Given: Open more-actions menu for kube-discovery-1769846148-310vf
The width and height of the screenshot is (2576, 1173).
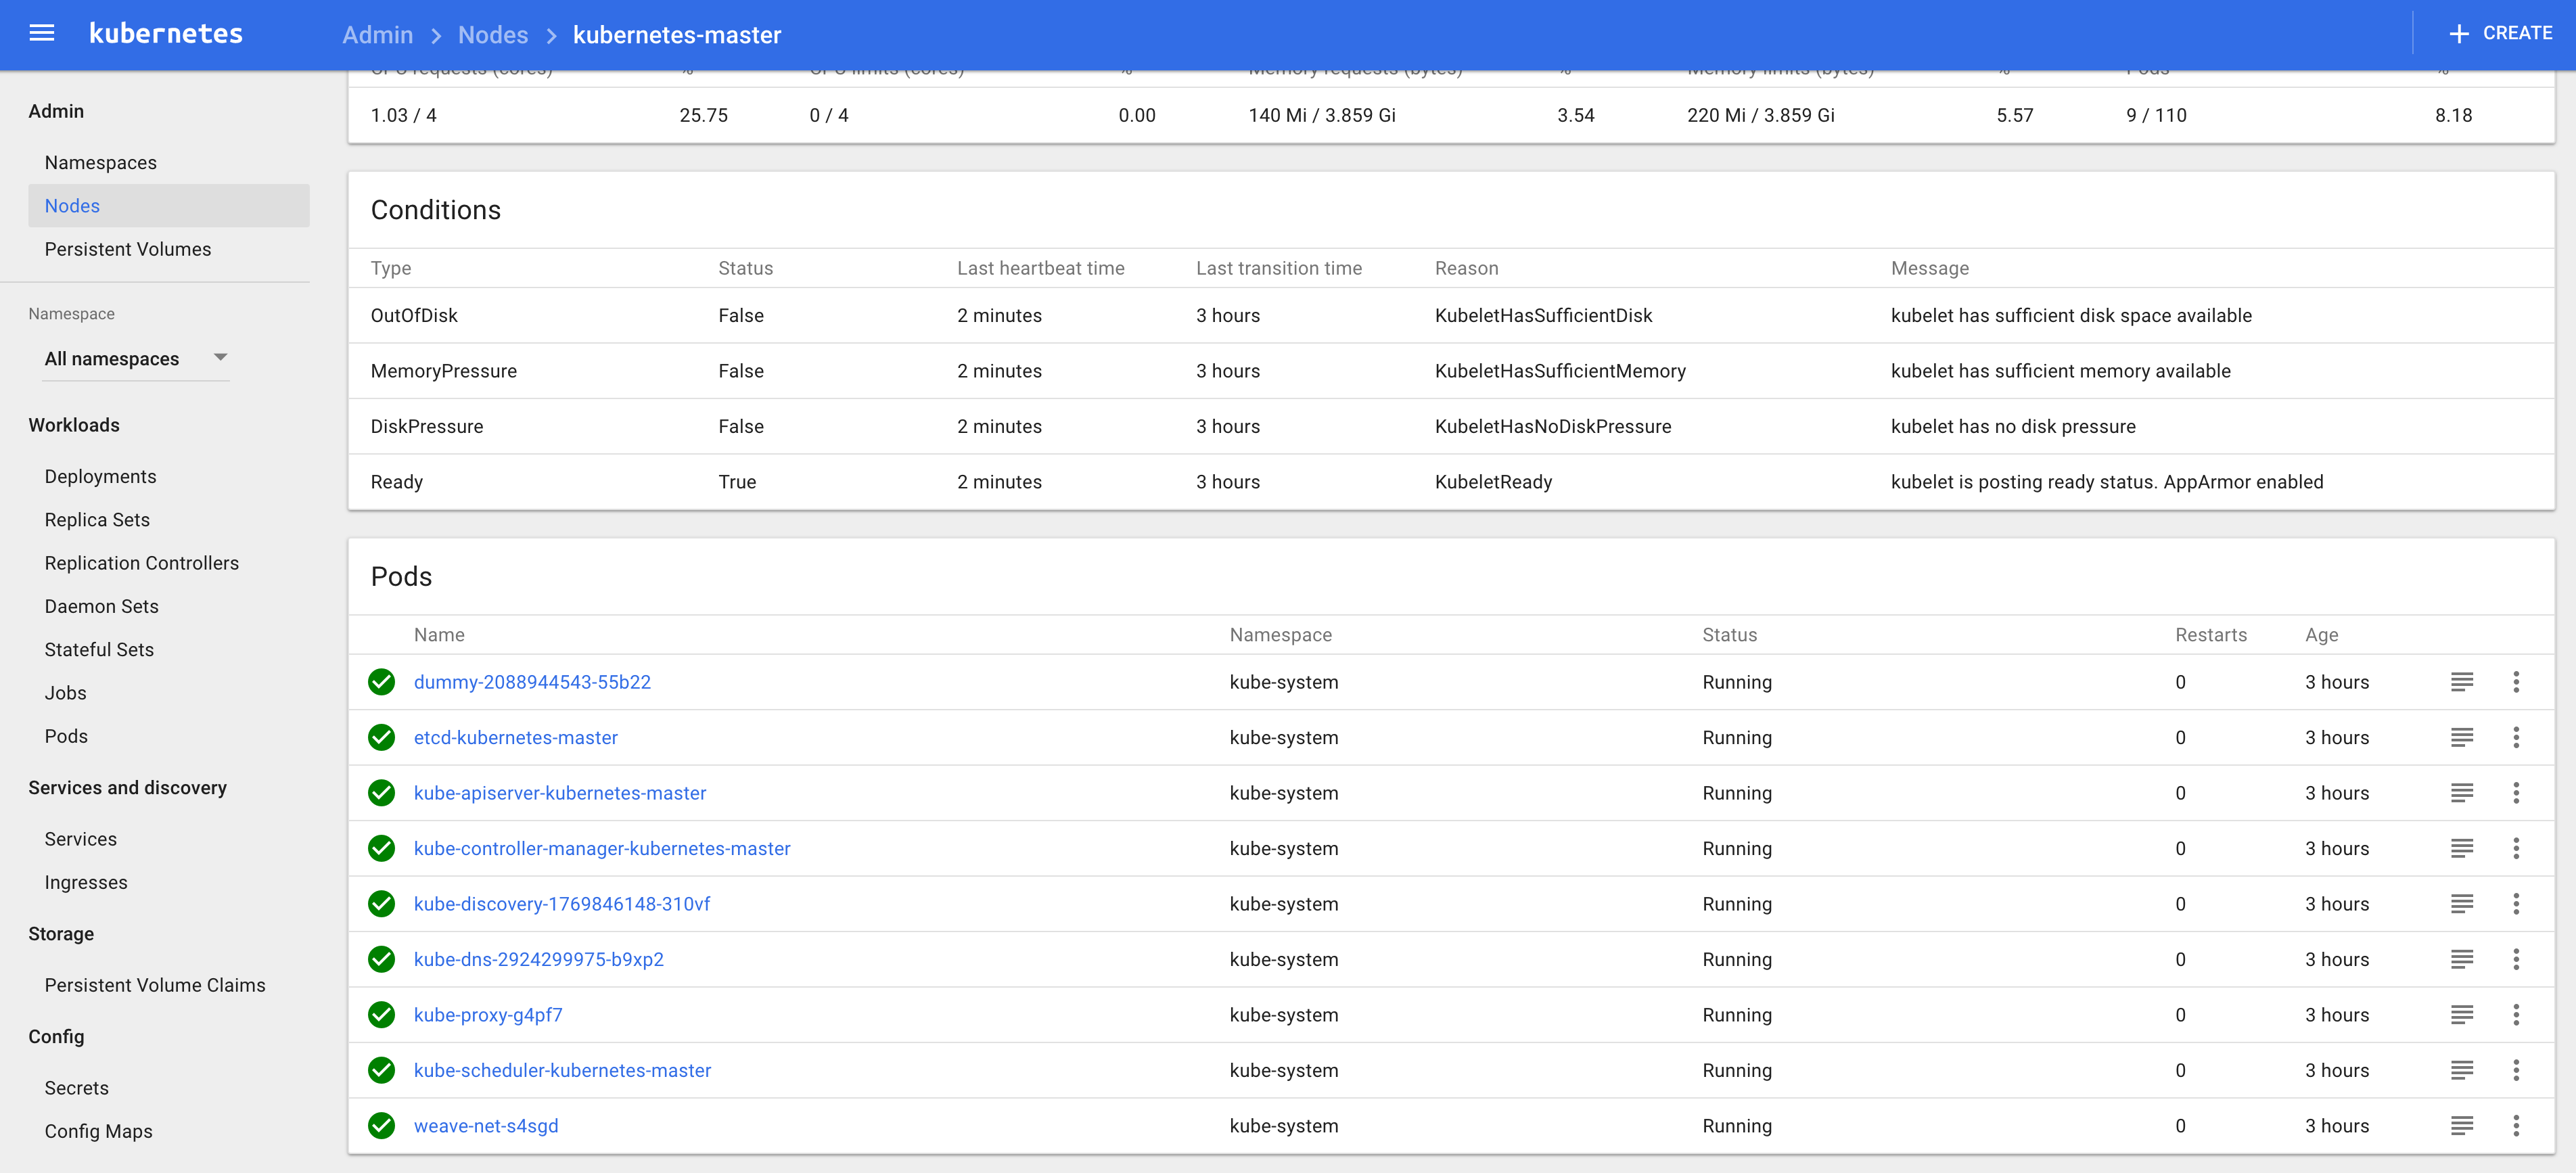Looking at the screenshot, I should 2516,904.
